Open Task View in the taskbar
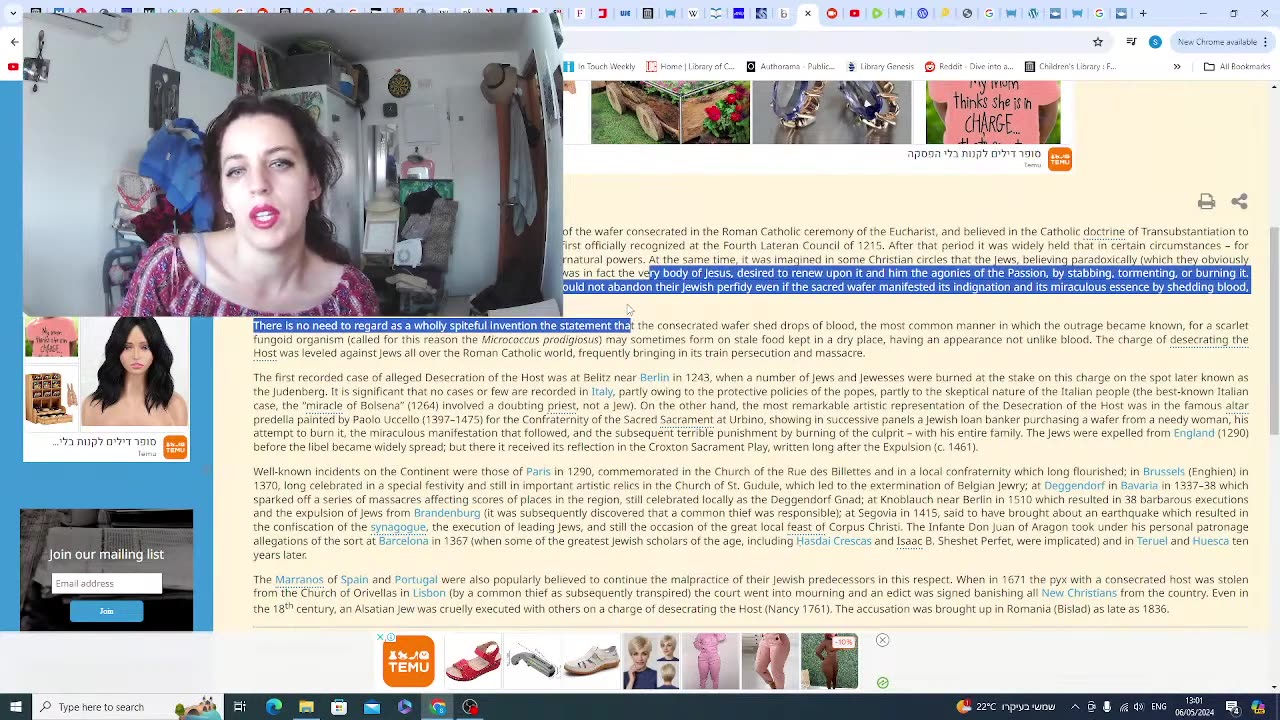 (240, 707)
